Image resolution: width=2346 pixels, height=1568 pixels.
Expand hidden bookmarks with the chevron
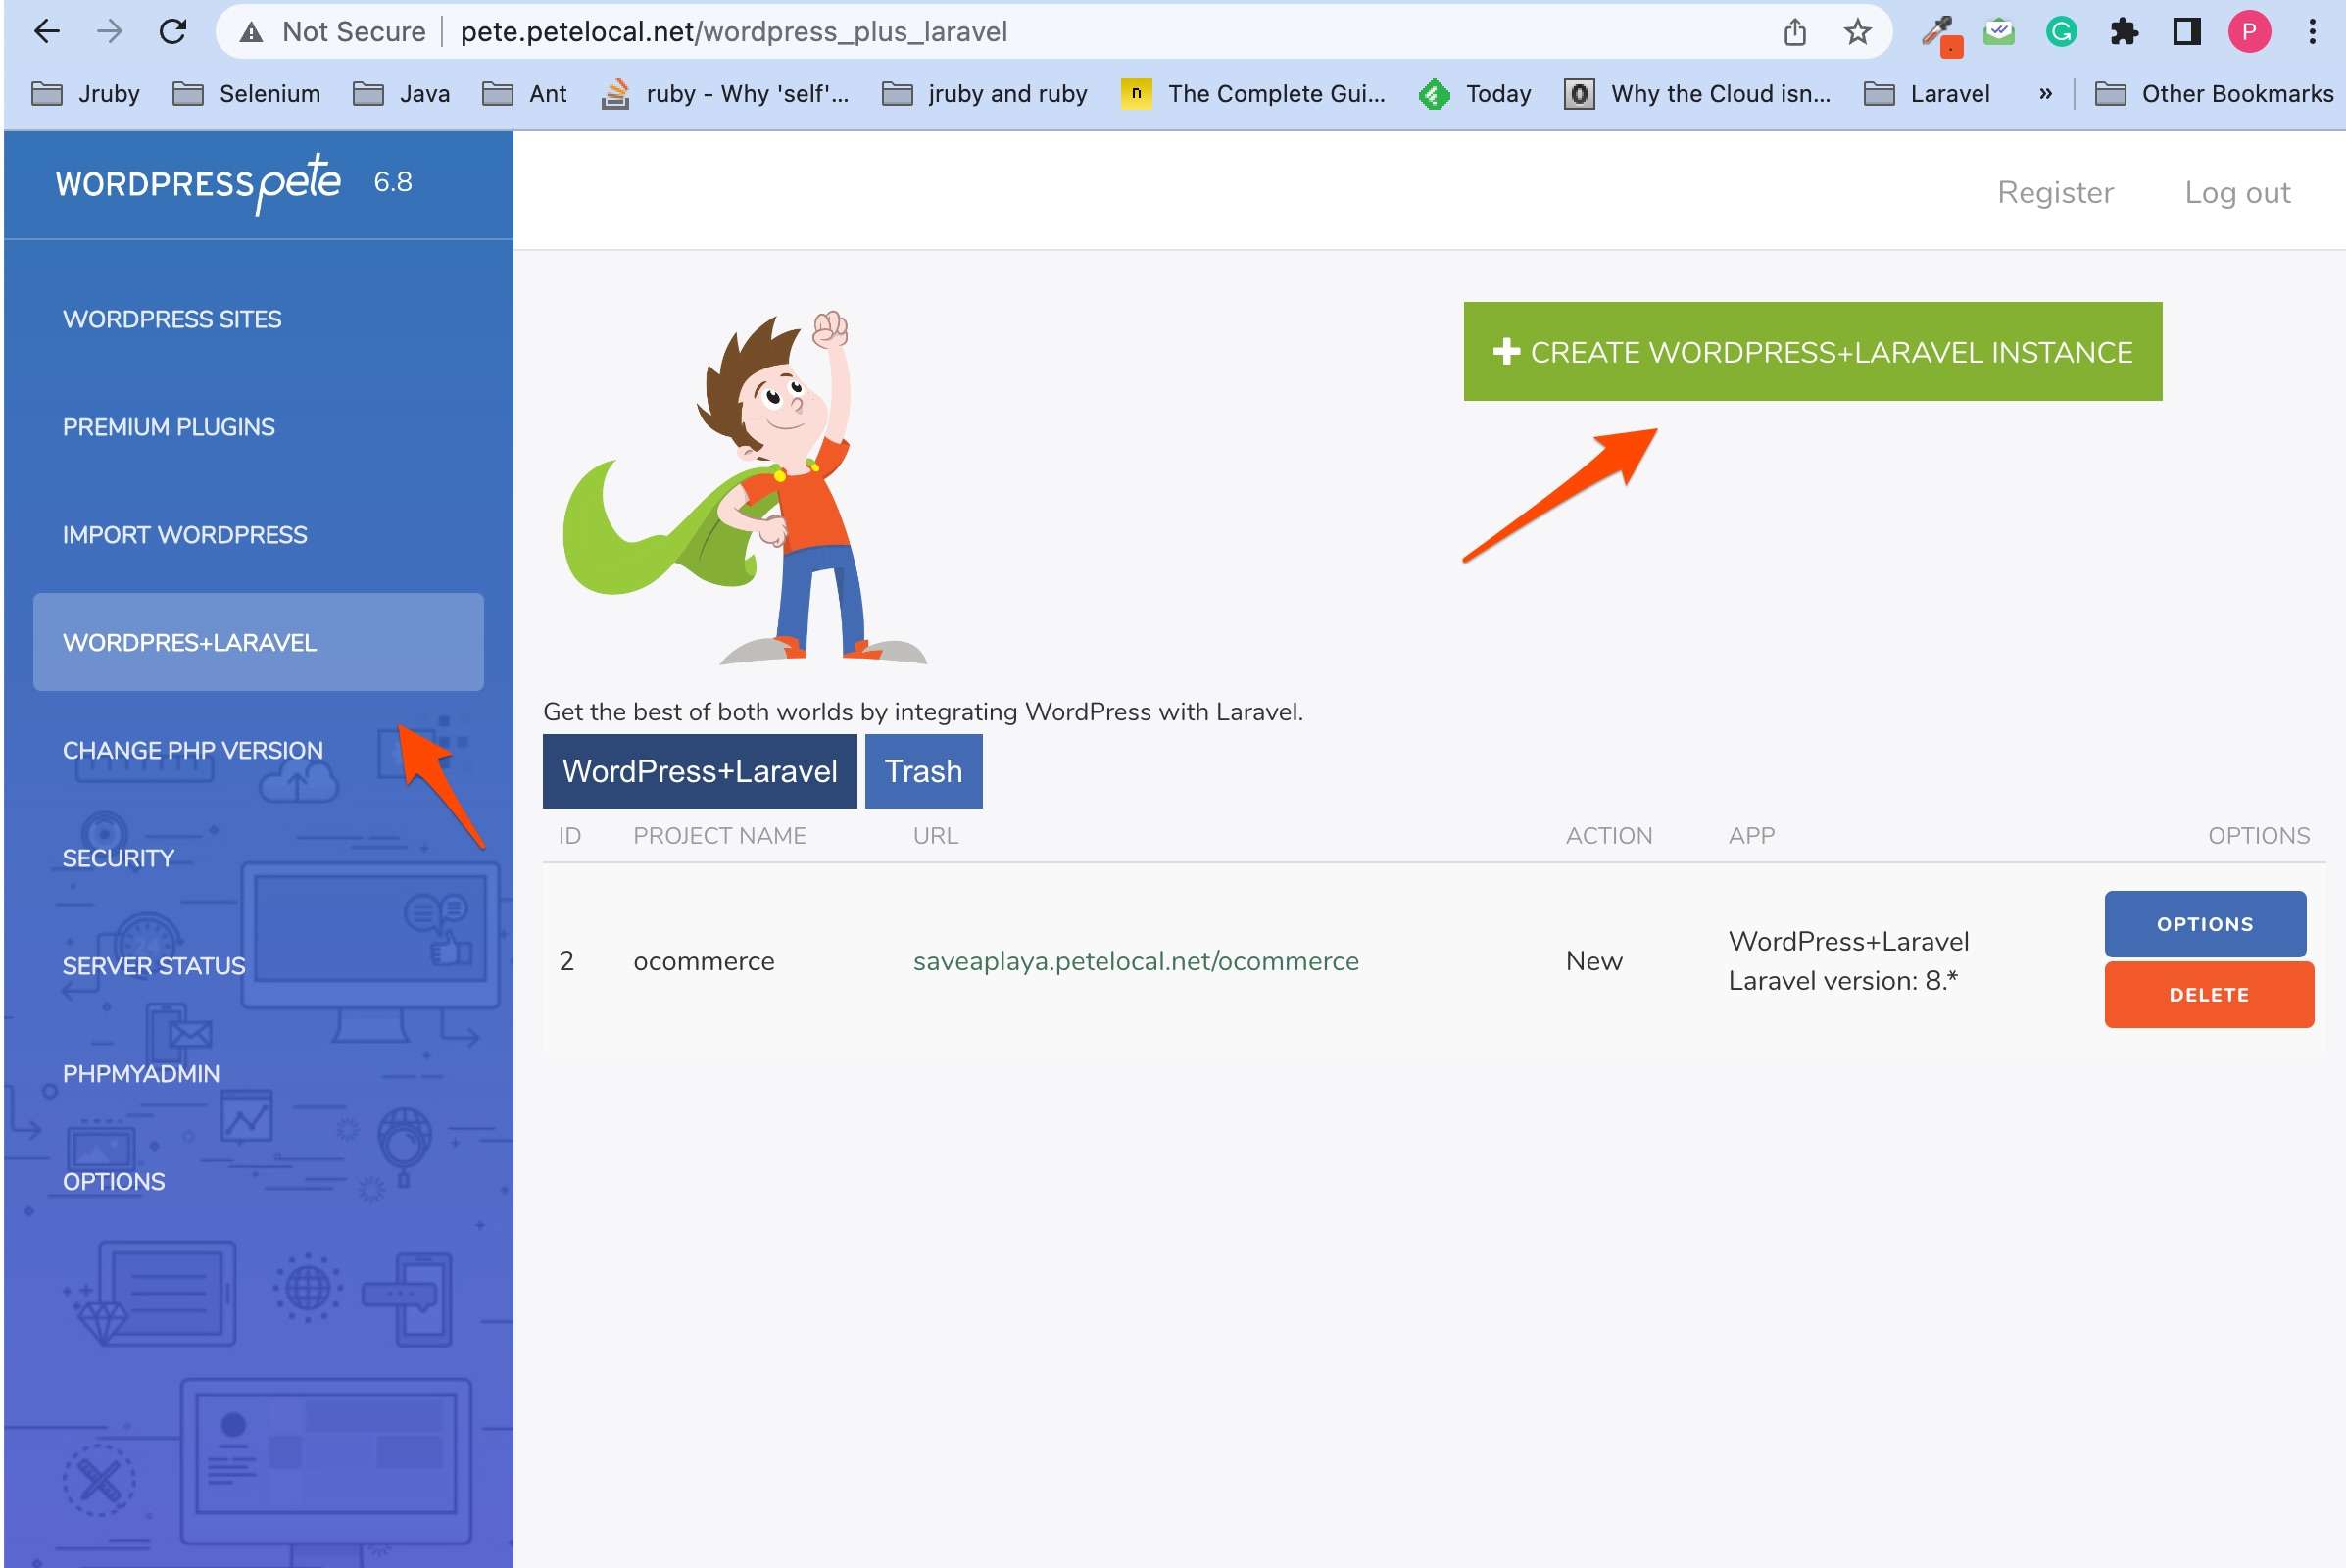(x=2045, y=93)
